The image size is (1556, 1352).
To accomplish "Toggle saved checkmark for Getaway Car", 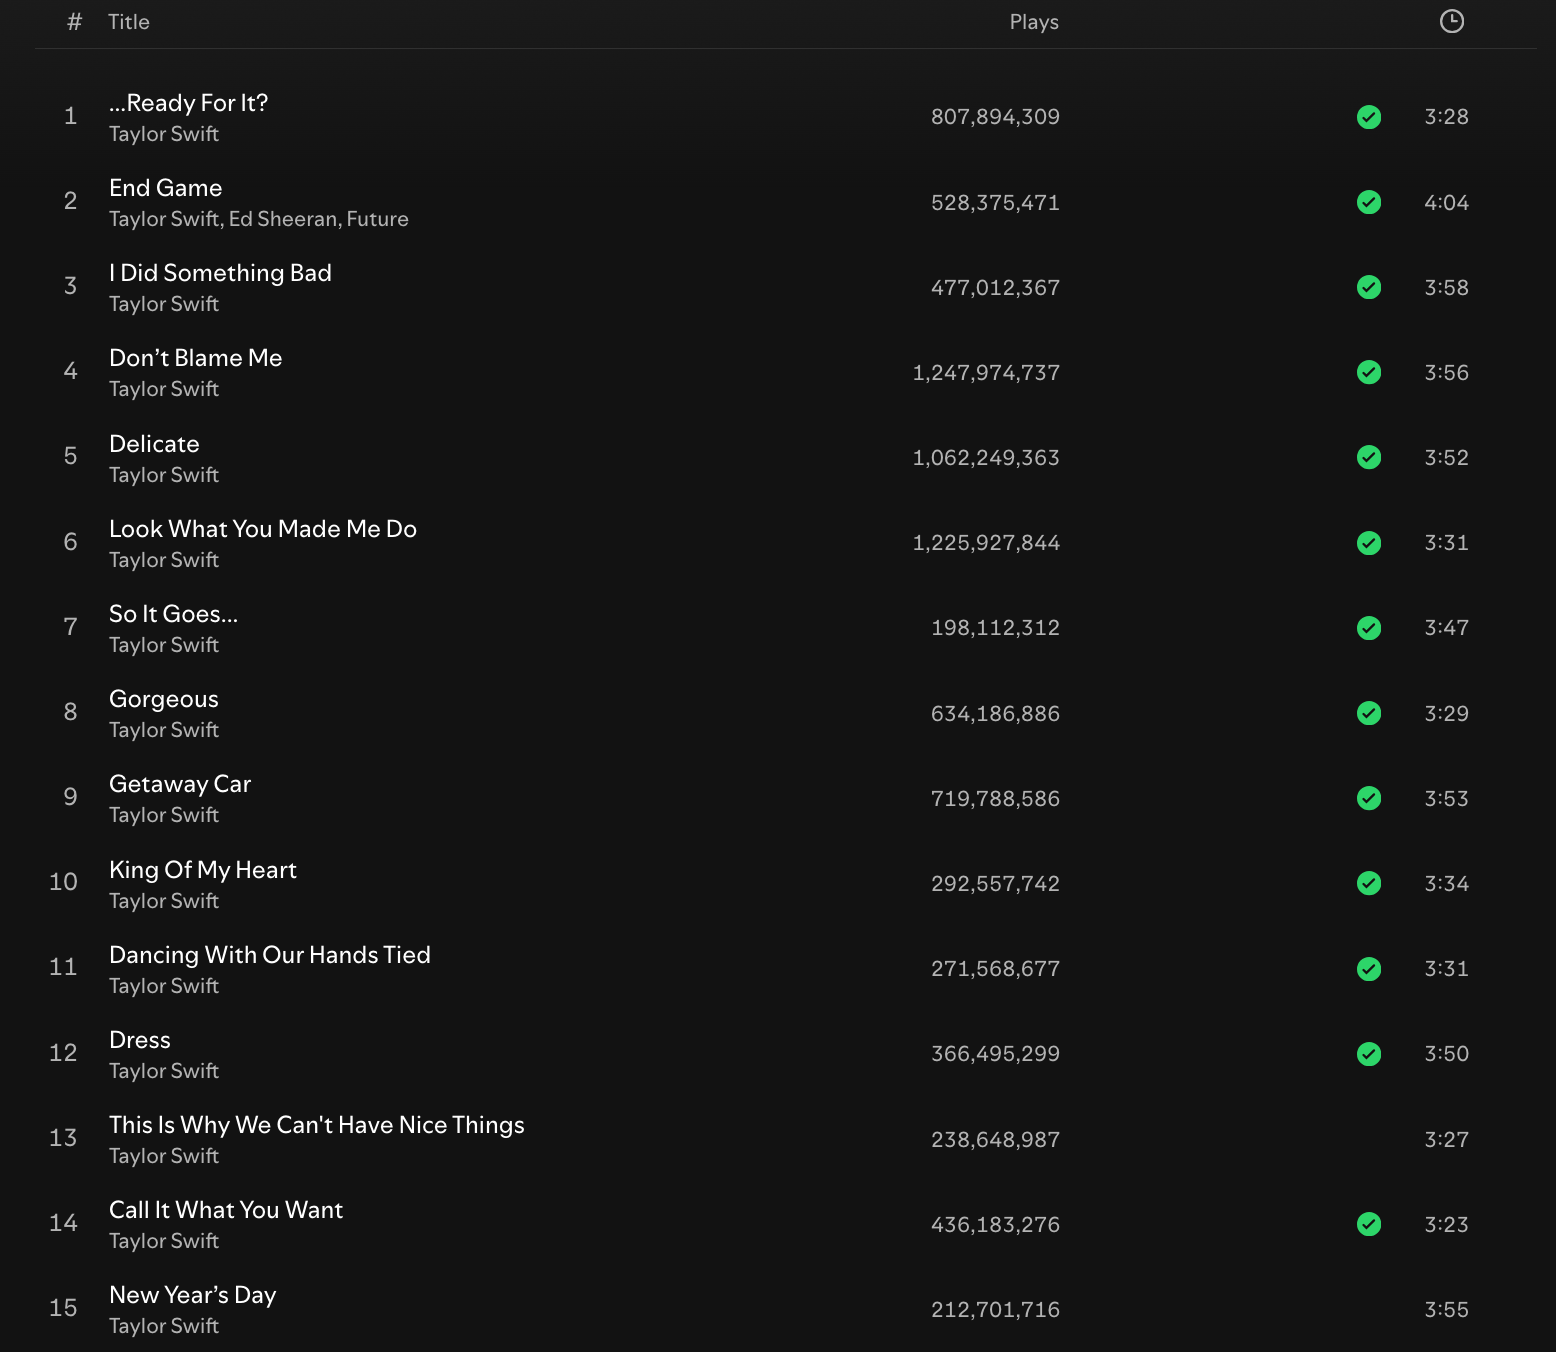I will [1369, 798].
